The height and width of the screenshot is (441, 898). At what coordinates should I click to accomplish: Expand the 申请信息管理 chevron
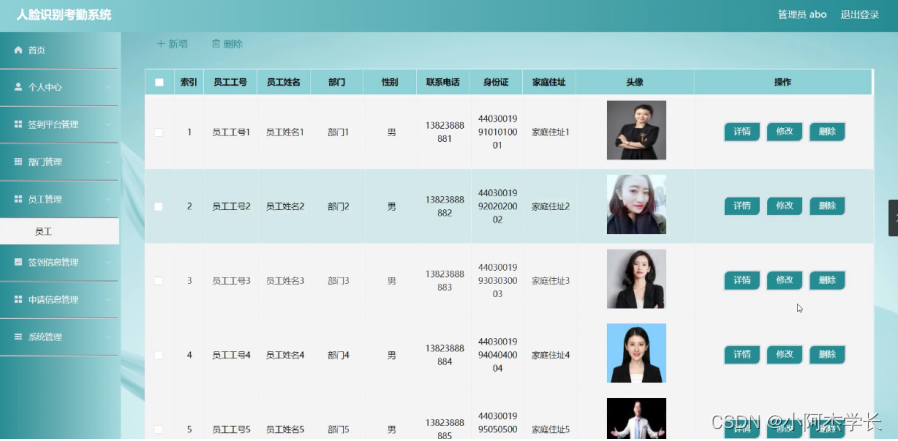point(108,300)
